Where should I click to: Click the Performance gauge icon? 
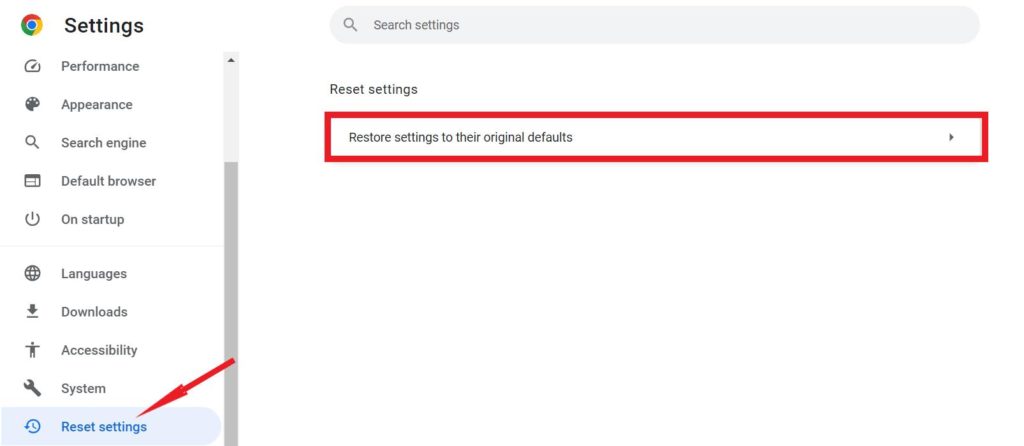[33, 67]
